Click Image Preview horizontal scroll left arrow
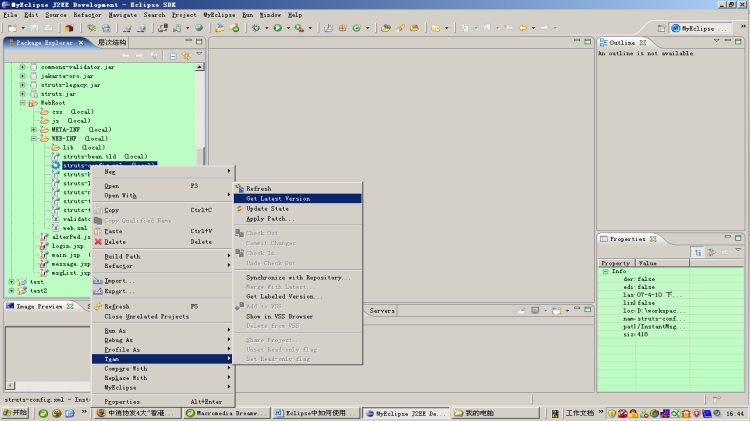 [11, 385]
